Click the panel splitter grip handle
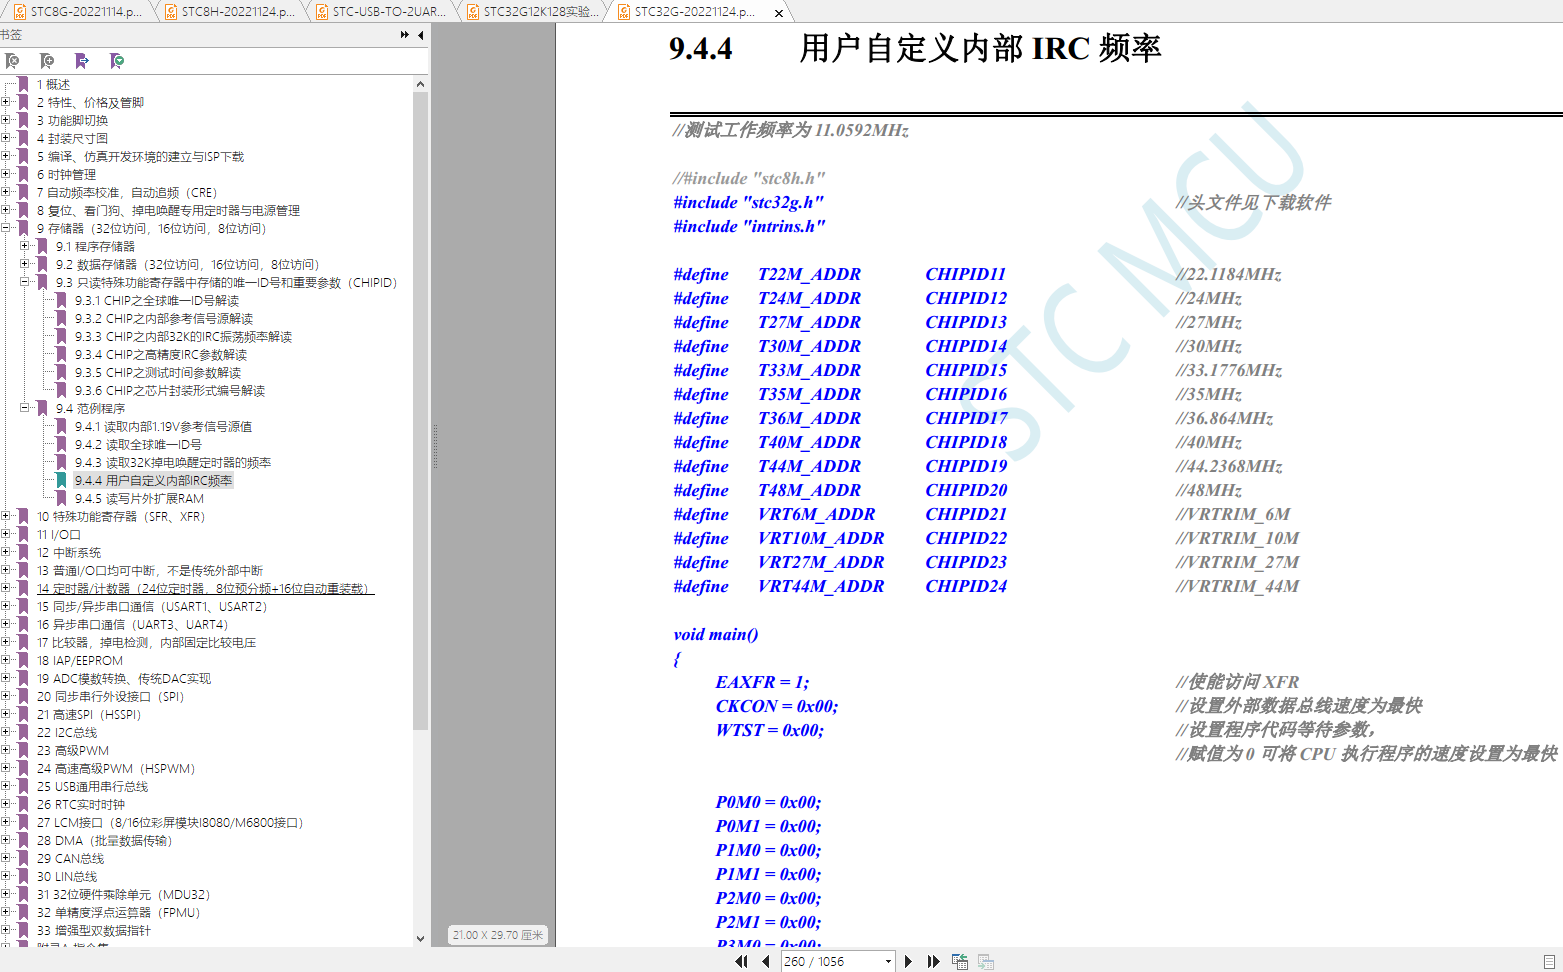Screen dimensions: 1563x972 tap(435, 447)
